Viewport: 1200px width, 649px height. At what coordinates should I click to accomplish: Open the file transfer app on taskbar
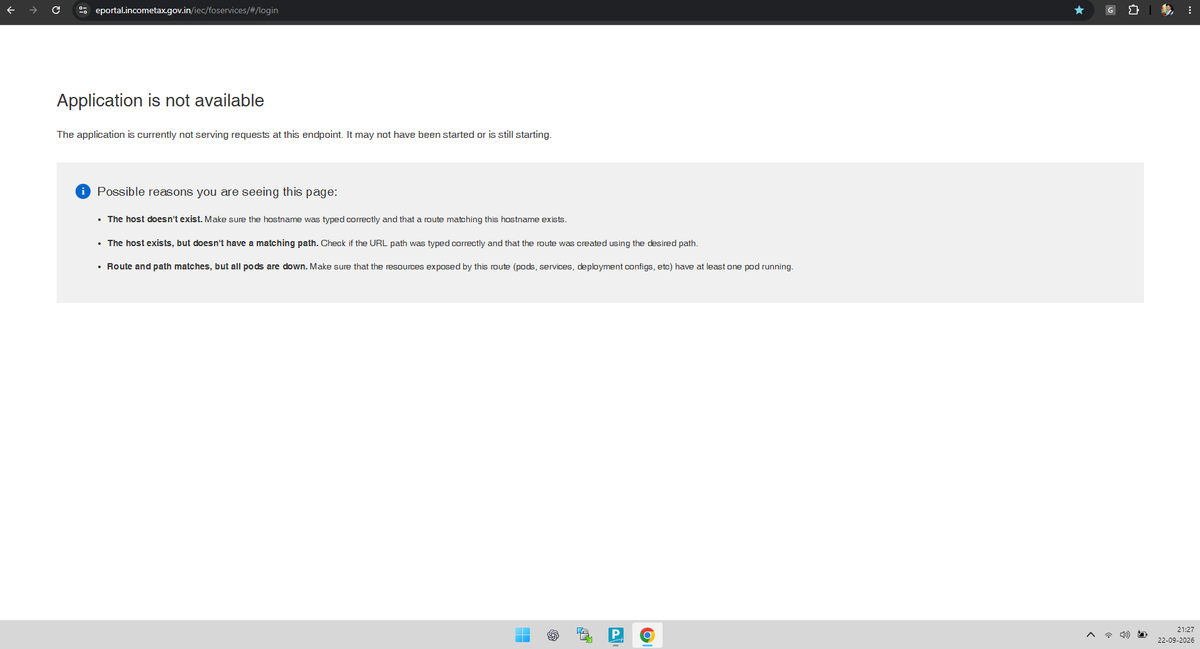pyautogui.click(x=585, y=634)
